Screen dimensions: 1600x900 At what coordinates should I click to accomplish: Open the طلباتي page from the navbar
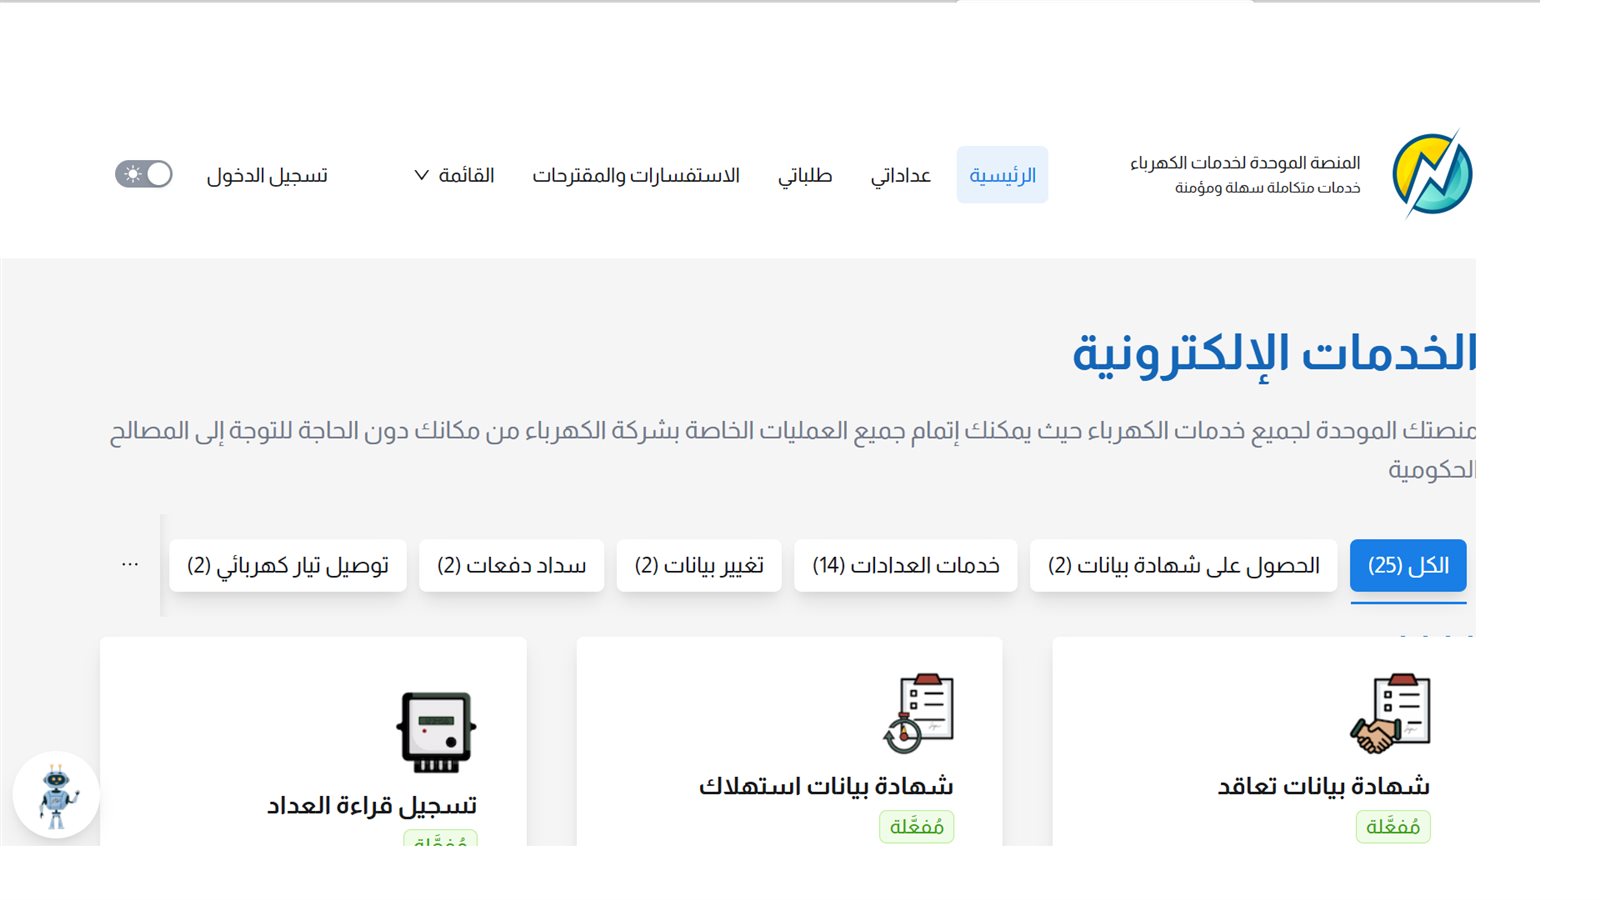[x=805, y=174]
